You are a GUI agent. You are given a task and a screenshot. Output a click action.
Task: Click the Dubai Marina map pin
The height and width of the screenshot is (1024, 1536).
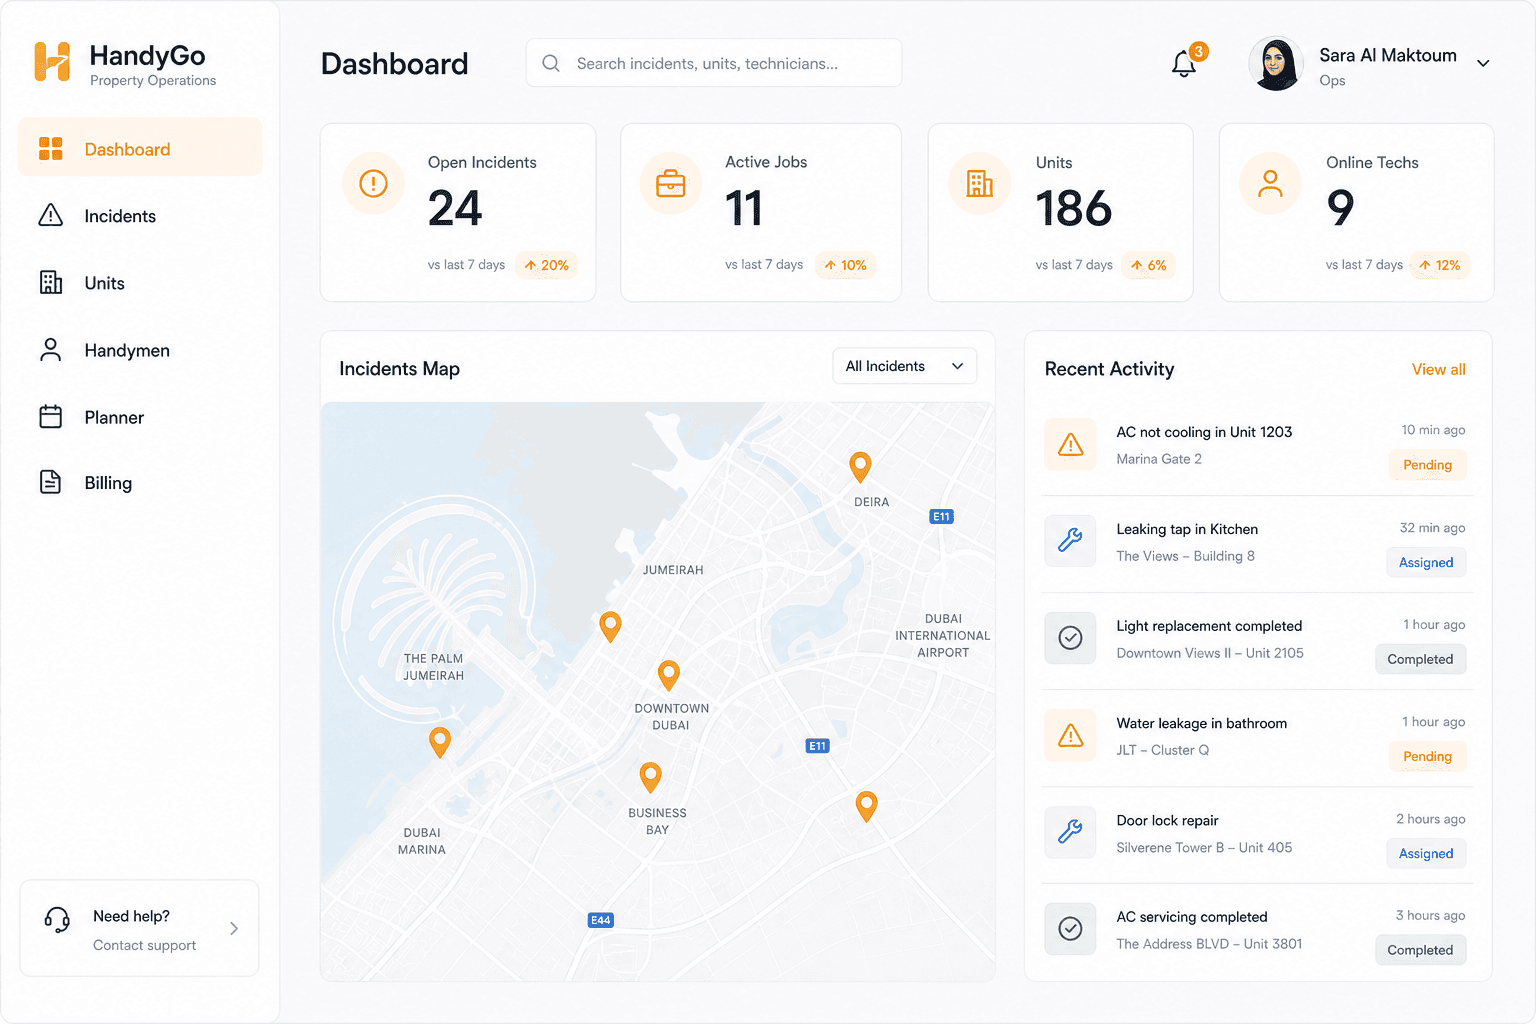click(440, 743)
